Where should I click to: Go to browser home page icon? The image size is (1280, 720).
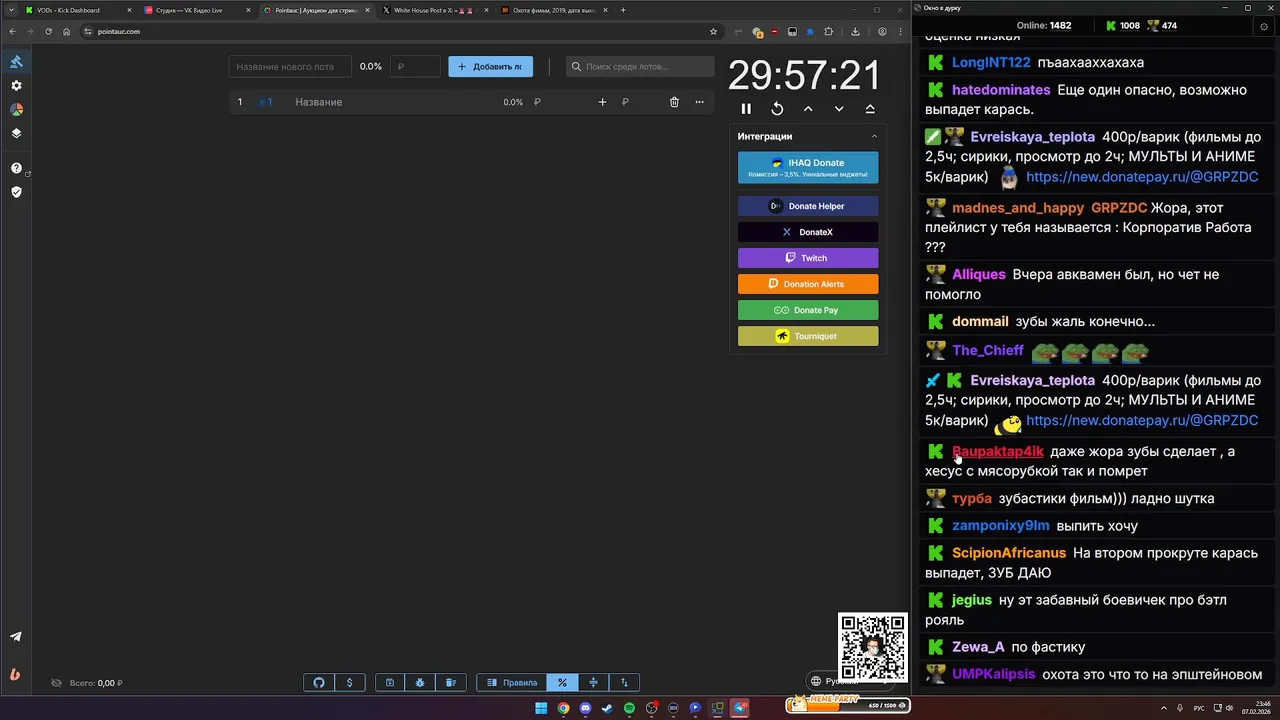point(66,31)
